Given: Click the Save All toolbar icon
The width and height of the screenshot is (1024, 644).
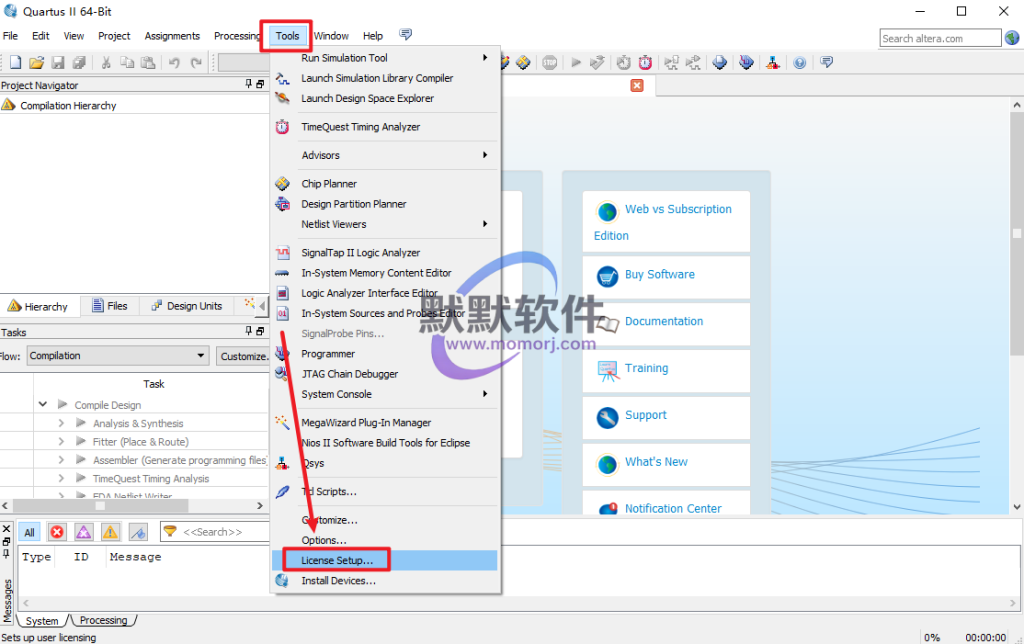Looking at the screenshot, I should [79, 63].
